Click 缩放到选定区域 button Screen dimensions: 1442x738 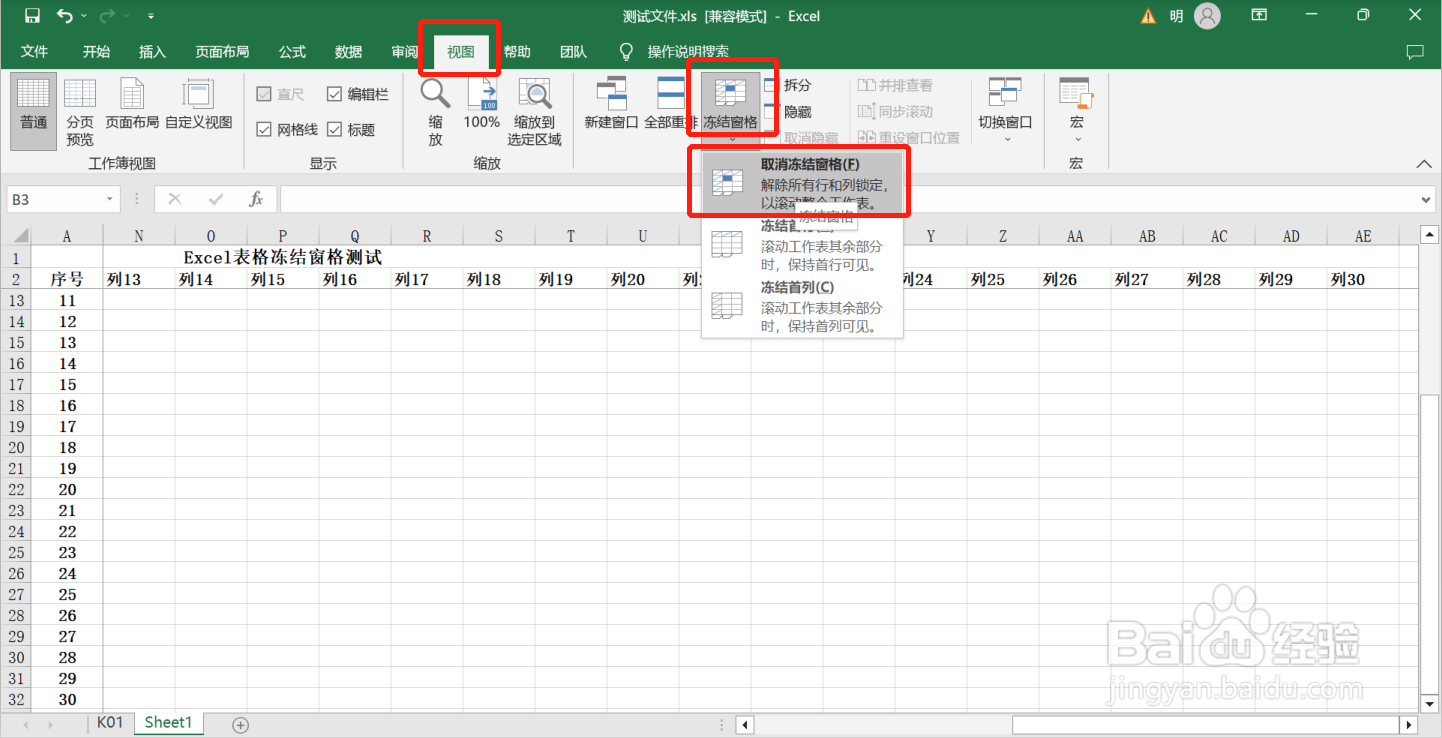pyautogui.click(x=535, y=111)
